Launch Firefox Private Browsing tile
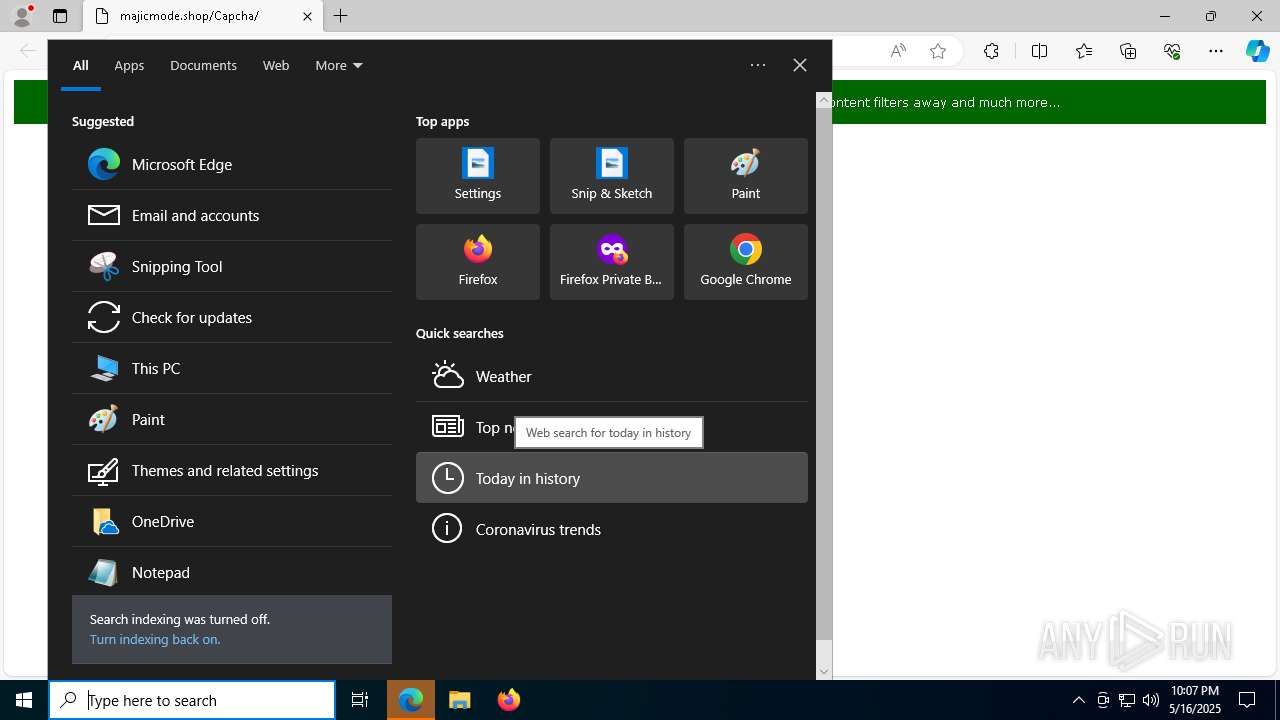The image size is (1280, 720). tap(612, 262)
